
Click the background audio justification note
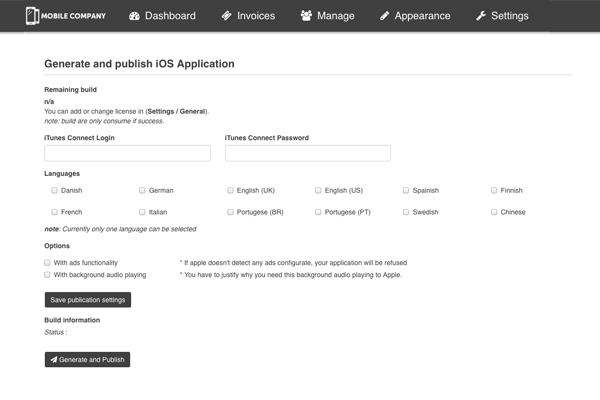click(291, 275)
